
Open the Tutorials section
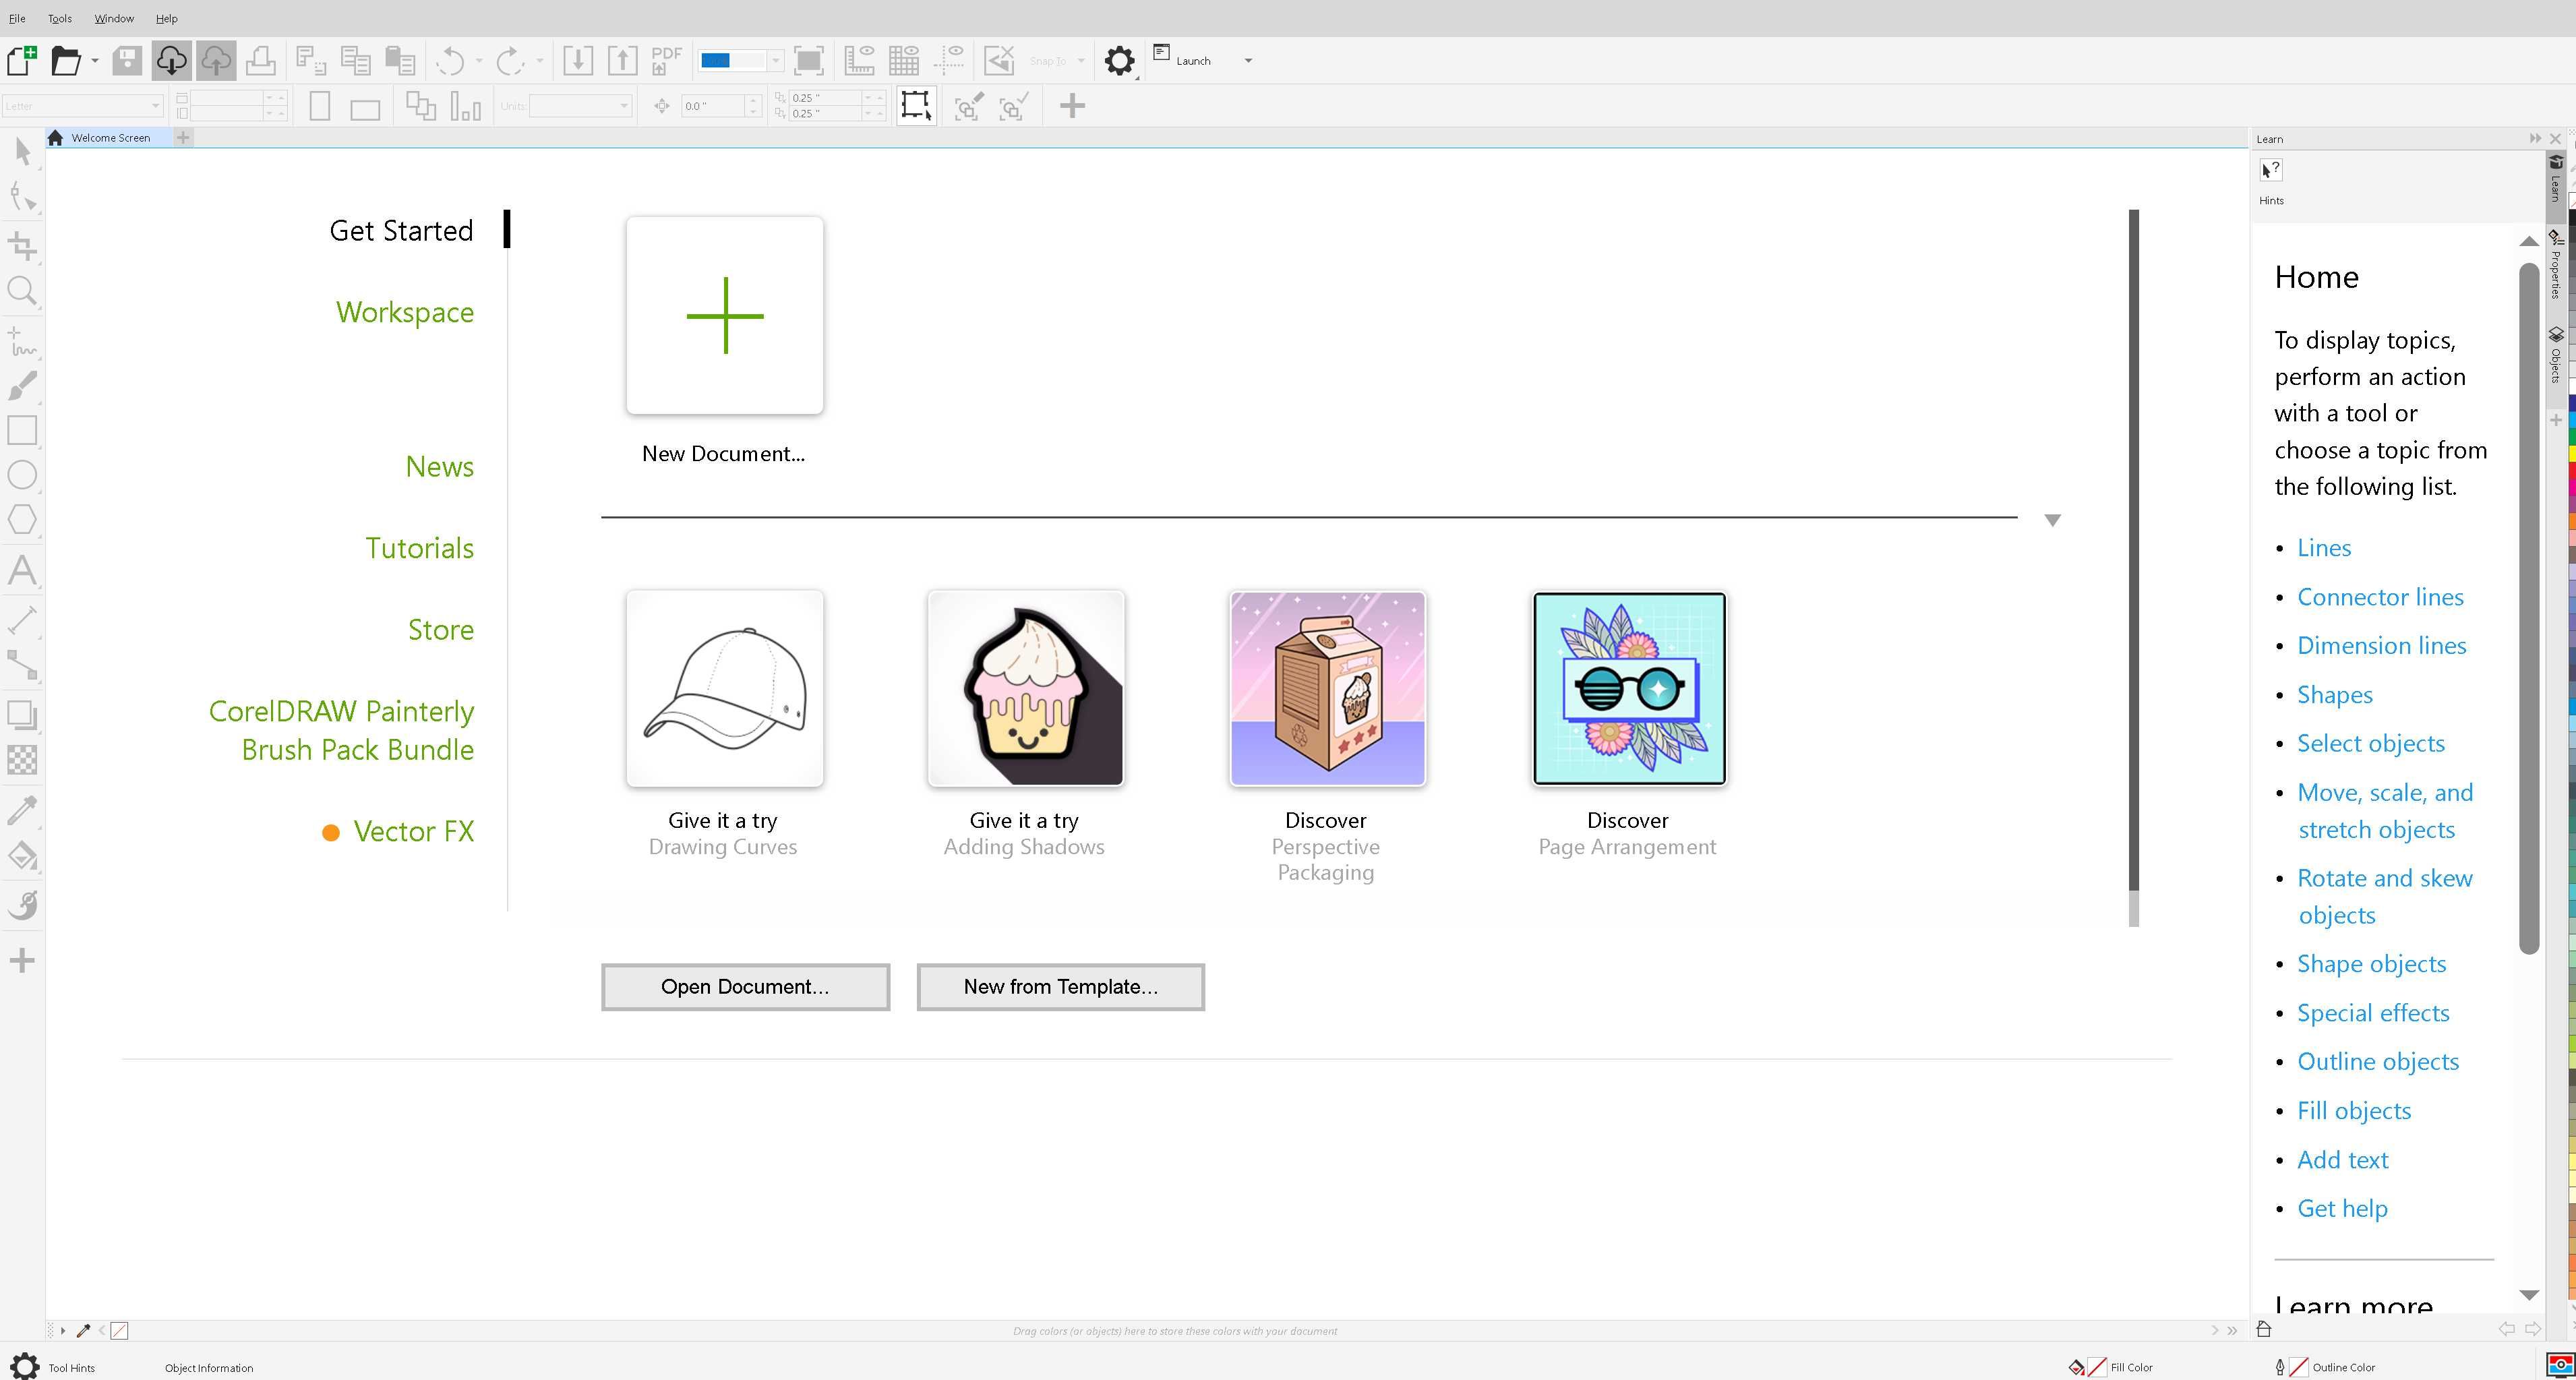tap(419, 548)
